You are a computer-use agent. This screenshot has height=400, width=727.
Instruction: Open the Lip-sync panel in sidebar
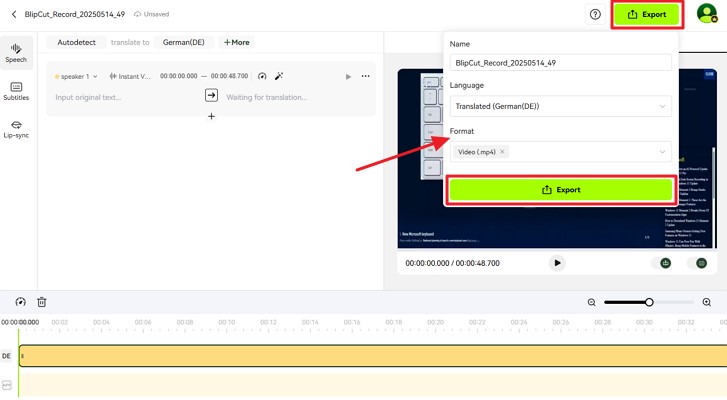16,129
